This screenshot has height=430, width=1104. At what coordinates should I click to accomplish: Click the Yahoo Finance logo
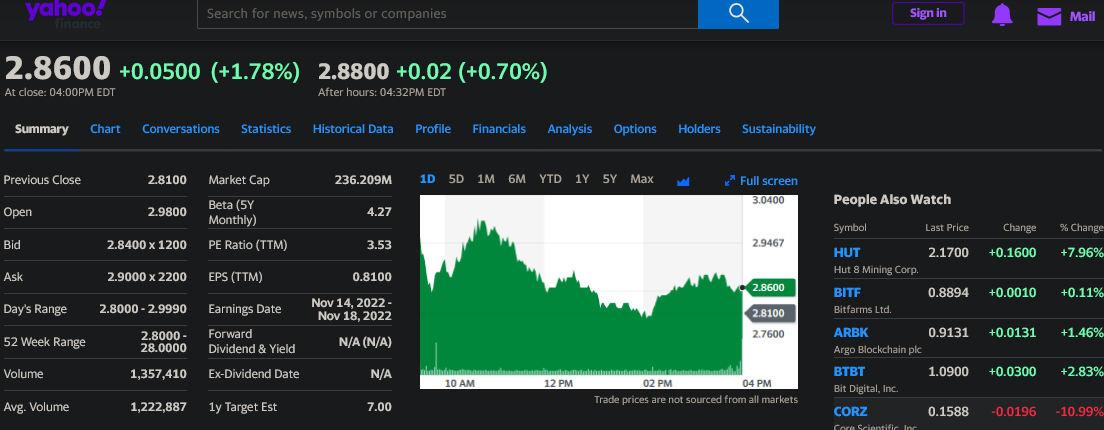coord(66,12)
